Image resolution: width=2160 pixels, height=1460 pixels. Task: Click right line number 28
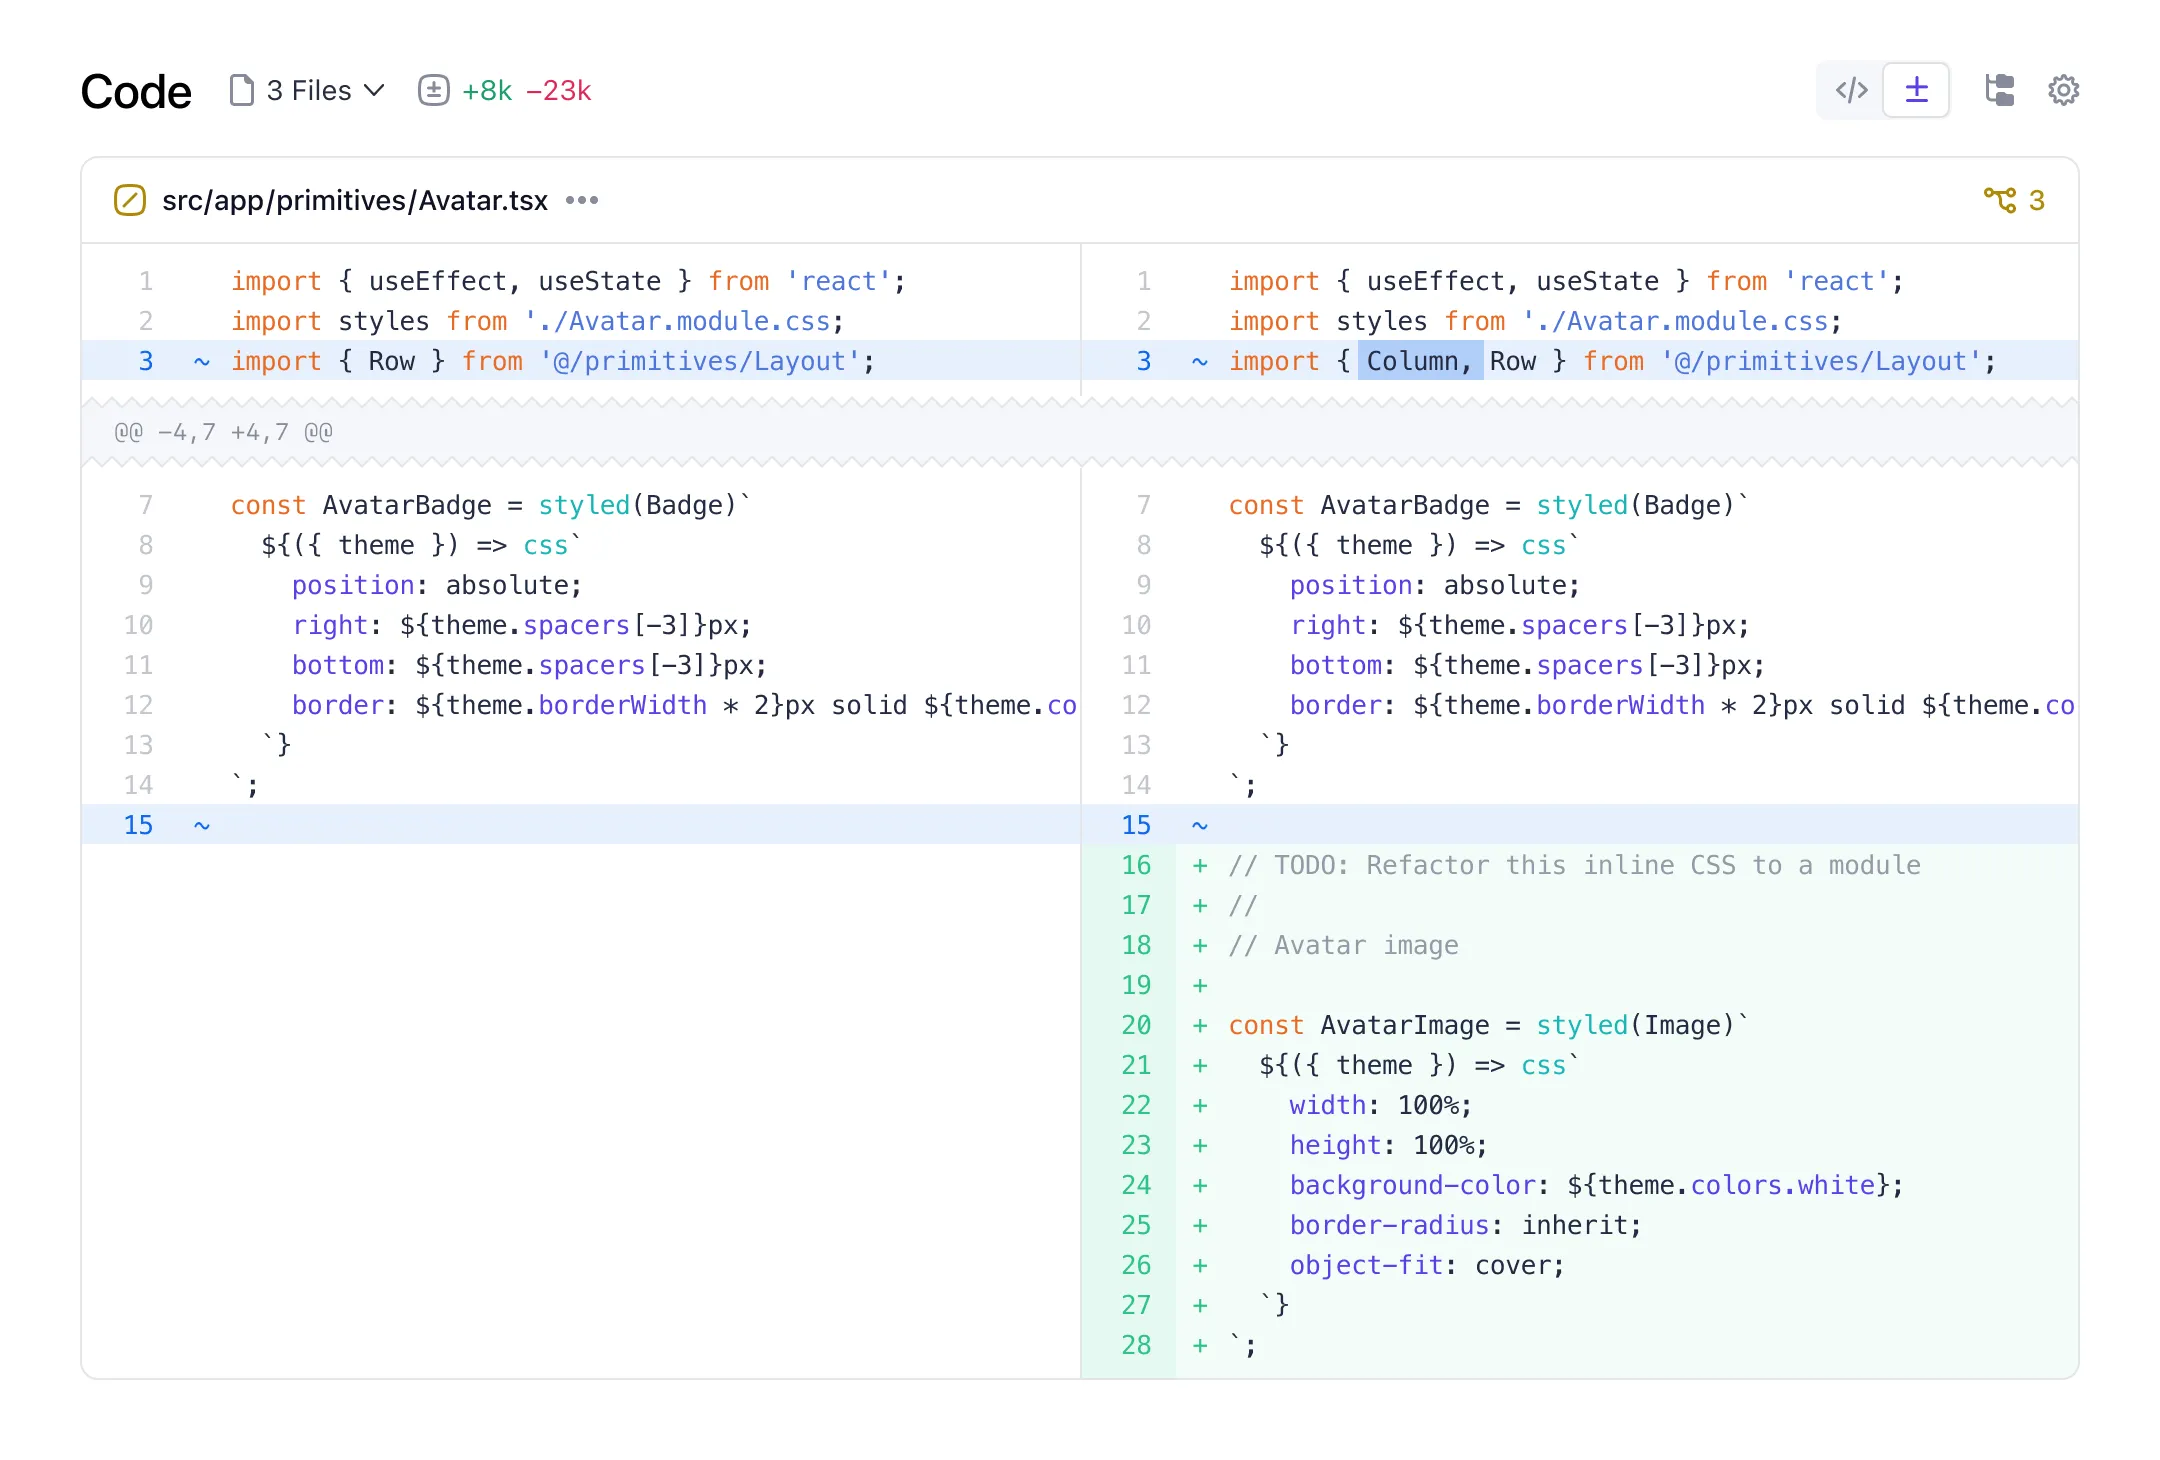1136,1345
